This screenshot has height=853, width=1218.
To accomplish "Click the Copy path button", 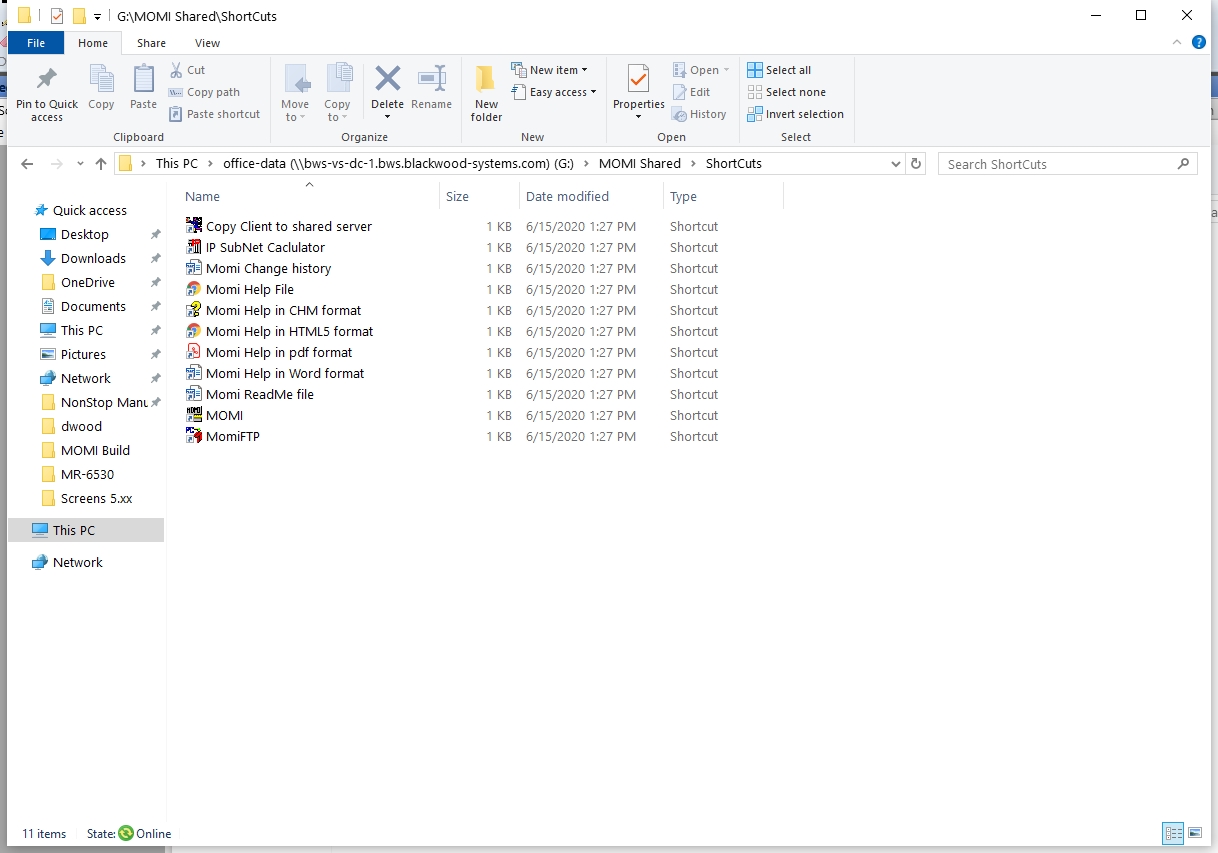I will point(205,92).
